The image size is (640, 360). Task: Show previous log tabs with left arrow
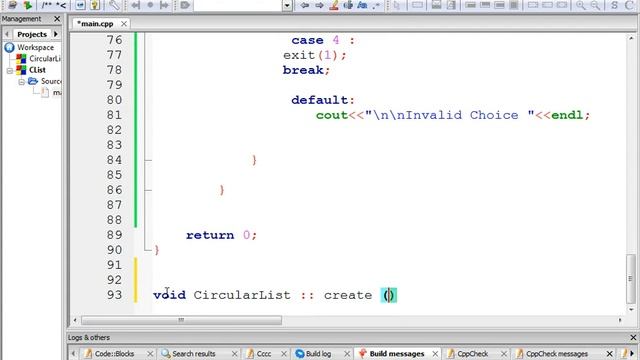click(73, 354)
